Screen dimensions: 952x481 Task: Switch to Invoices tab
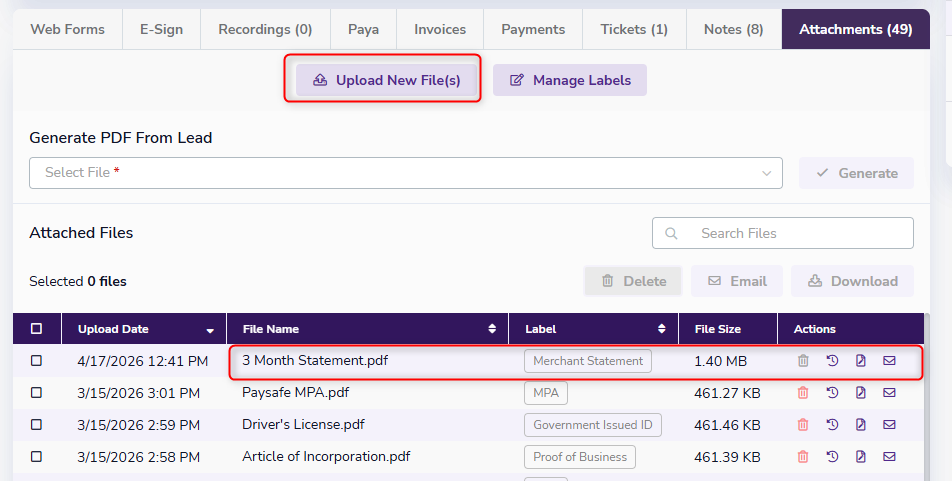tap(440, 29)
